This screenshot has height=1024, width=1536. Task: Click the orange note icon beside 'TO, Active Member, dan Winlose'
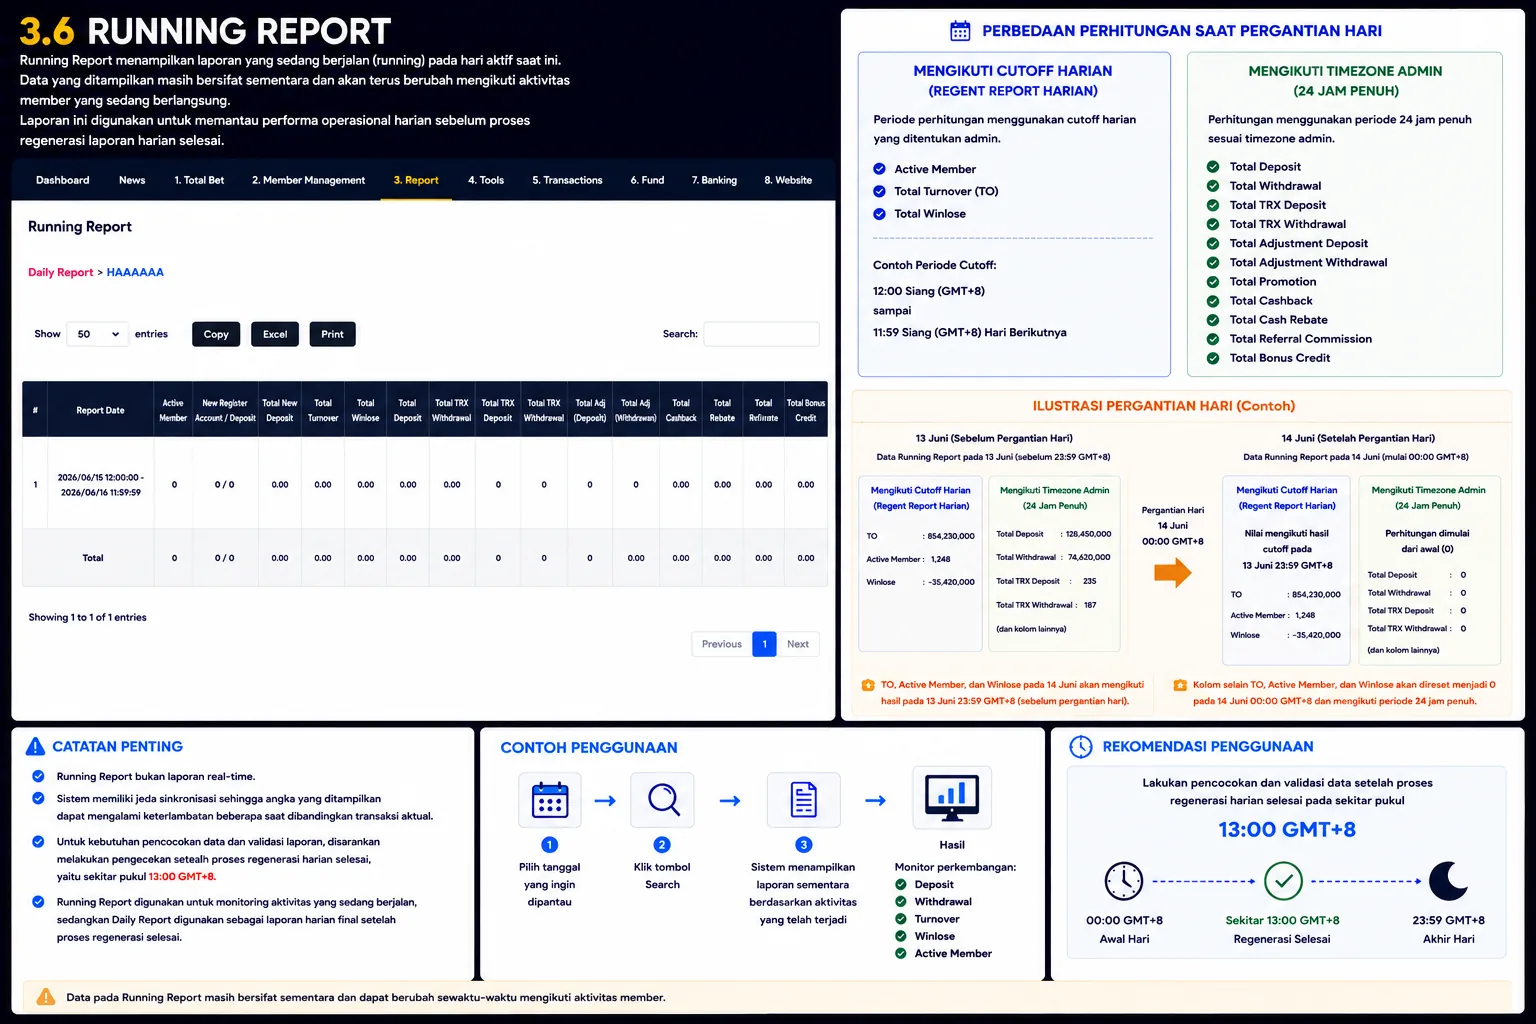(x=868, y=685)
